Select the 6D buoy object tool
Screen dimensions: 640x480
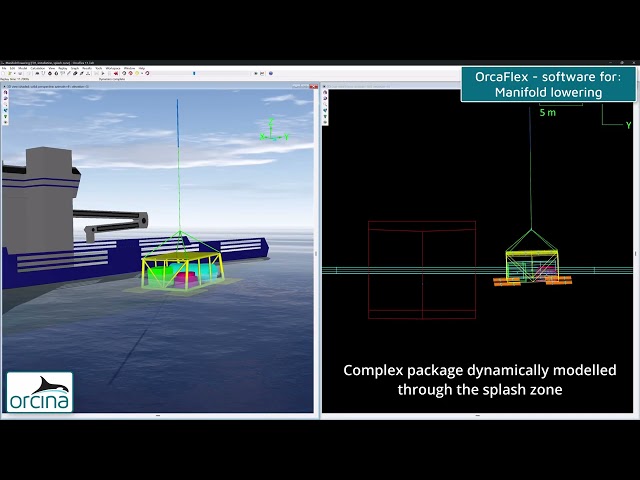tap(50, 73)
